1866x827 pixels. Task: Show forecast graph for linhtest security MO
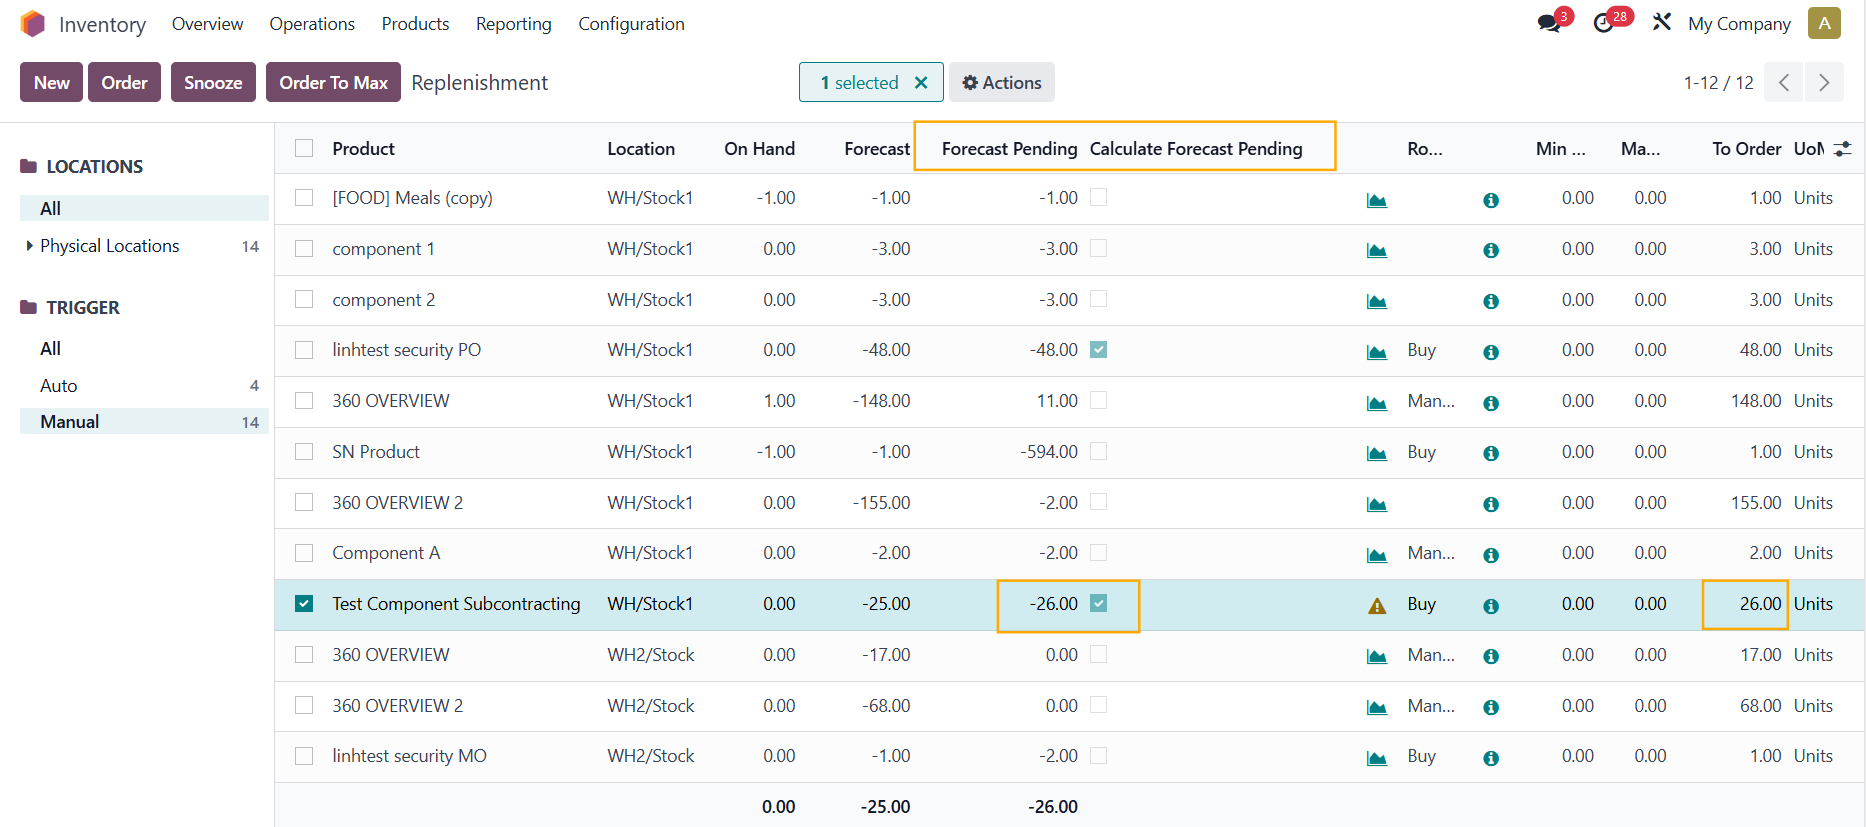[x=1376, y=758]
